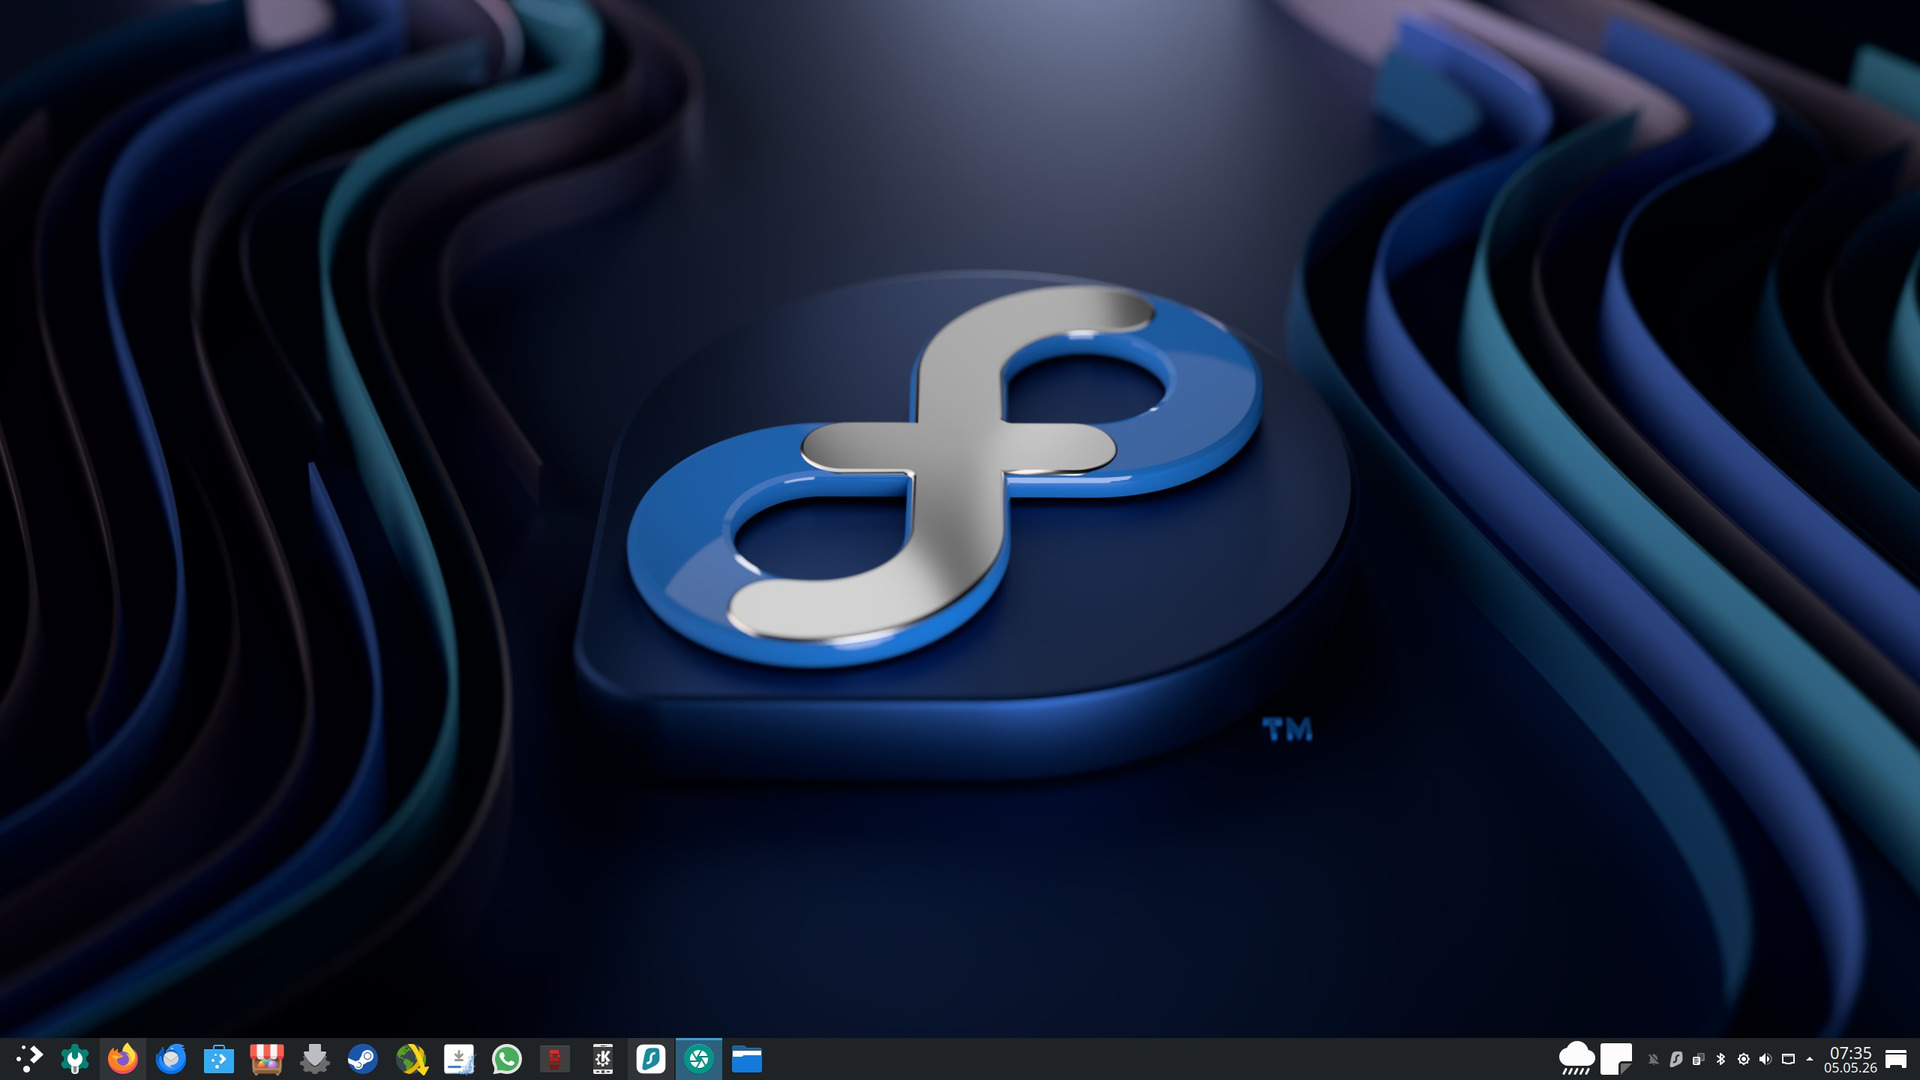Click the show desktop button
This screenshot has width=1920, height=1080.
point(1896,1059)
